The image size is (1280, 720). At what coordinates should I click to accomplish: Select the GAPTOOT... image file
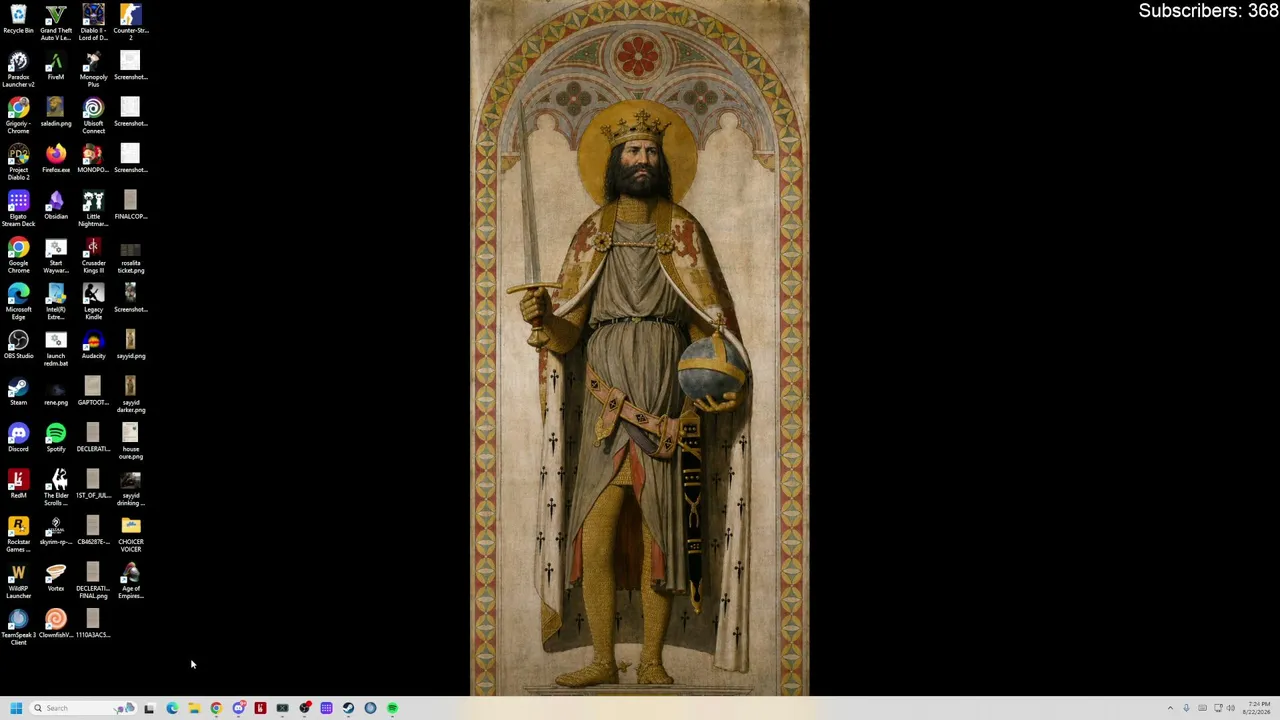[93, 391]
